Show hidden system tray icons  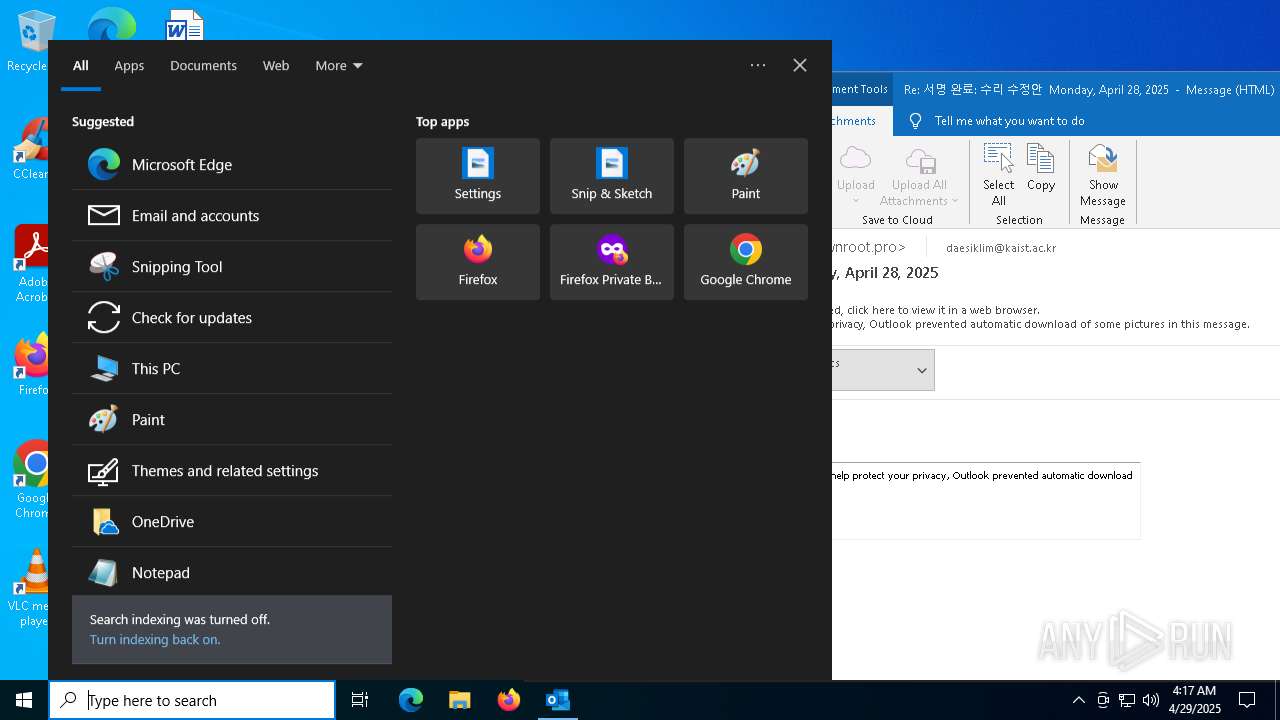click(x=1078, y=700)
